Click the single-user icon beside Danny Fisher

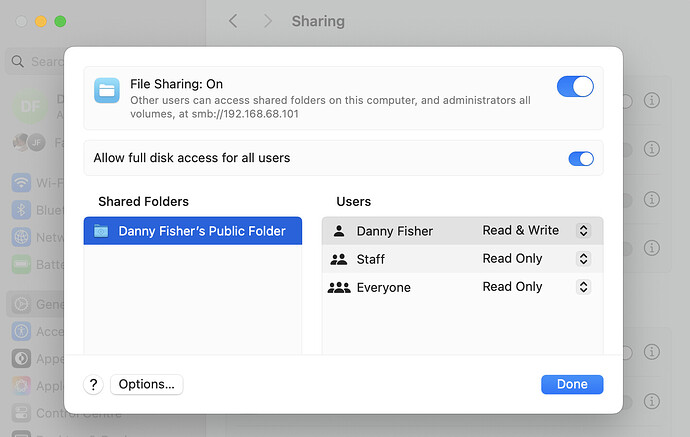click(338, 231)
